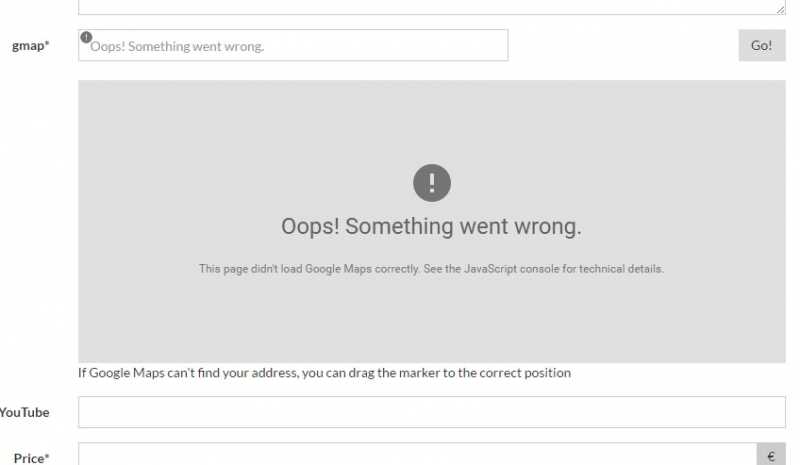800x465 pixels.
Task: Click the gmap field label
Action: click(31, 45)
